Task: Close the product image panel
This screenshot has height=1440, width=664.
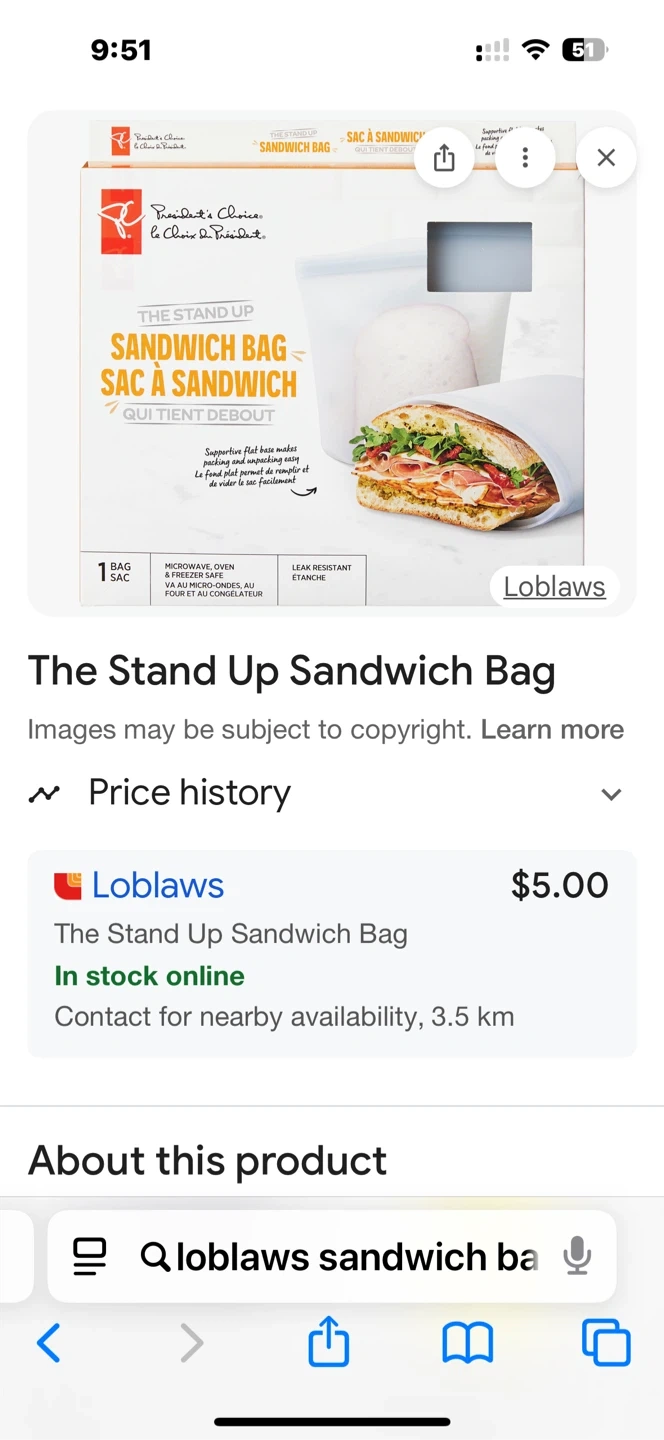Action: pyautogui.click(x=605, y=158)
